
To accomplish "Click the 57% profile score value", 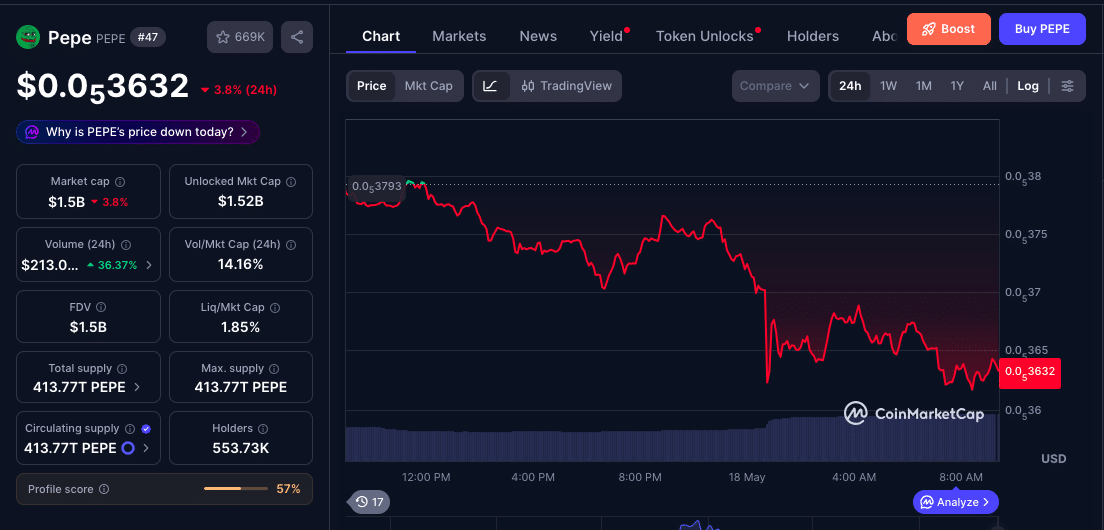I will [289, 488].
